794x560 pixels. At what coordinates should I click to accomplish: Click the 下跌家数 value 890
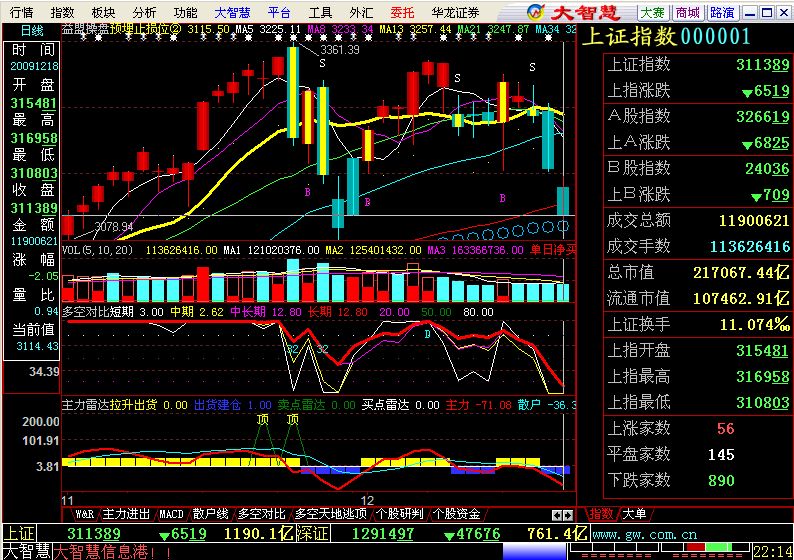click(721, 481)
